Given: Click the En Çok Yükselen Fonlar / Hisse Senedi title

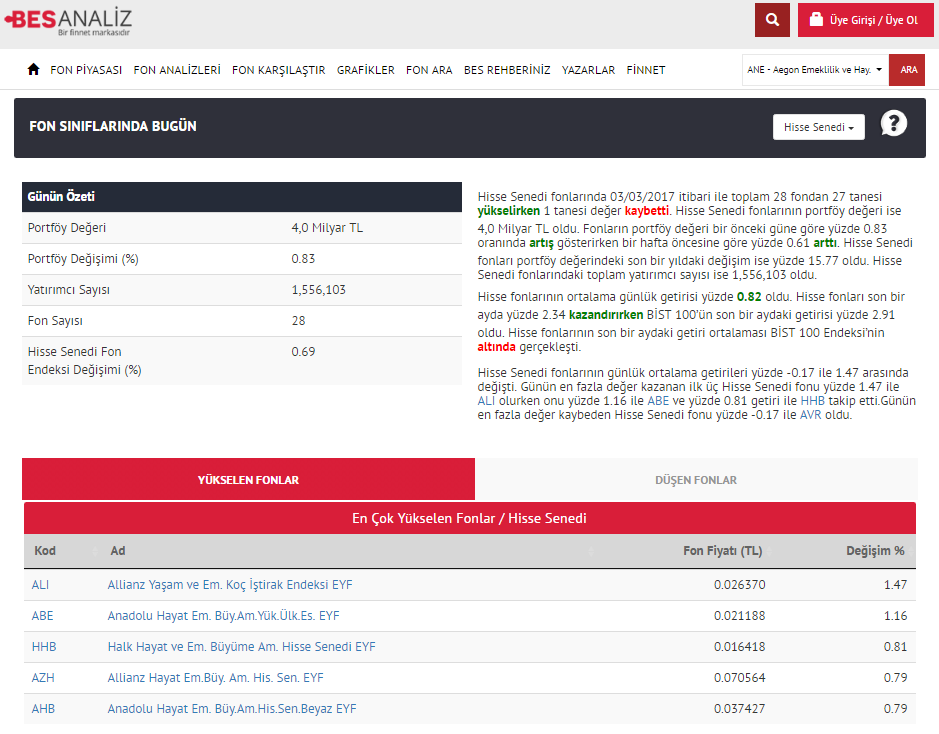Looking at the screenshot, I should [x=470, y=518].
